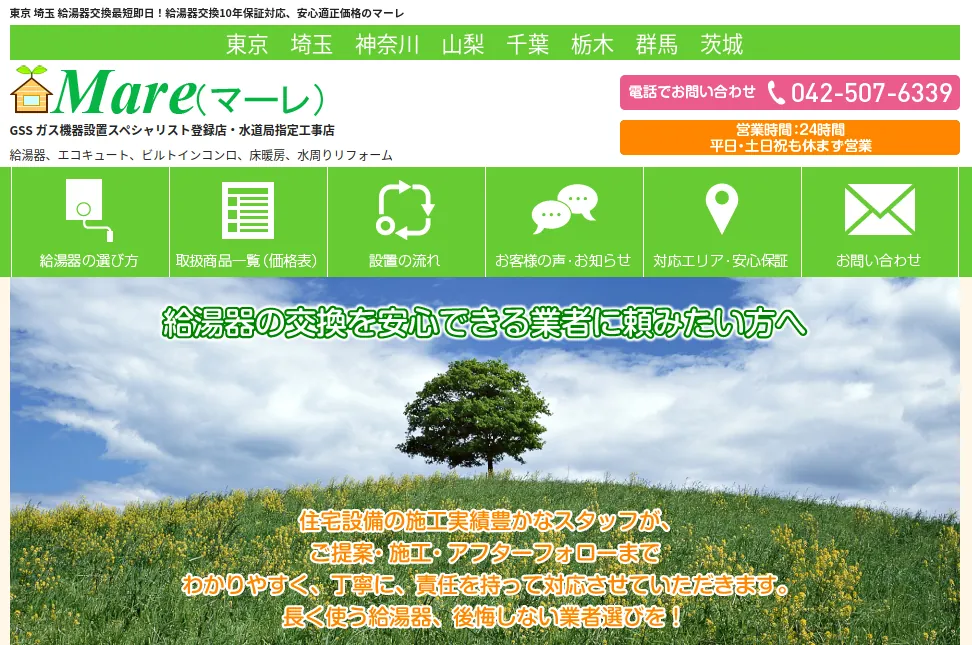Select 千葉 in the green area bar
The width and height of the screenshot is (972, 645).
point(528,44)
